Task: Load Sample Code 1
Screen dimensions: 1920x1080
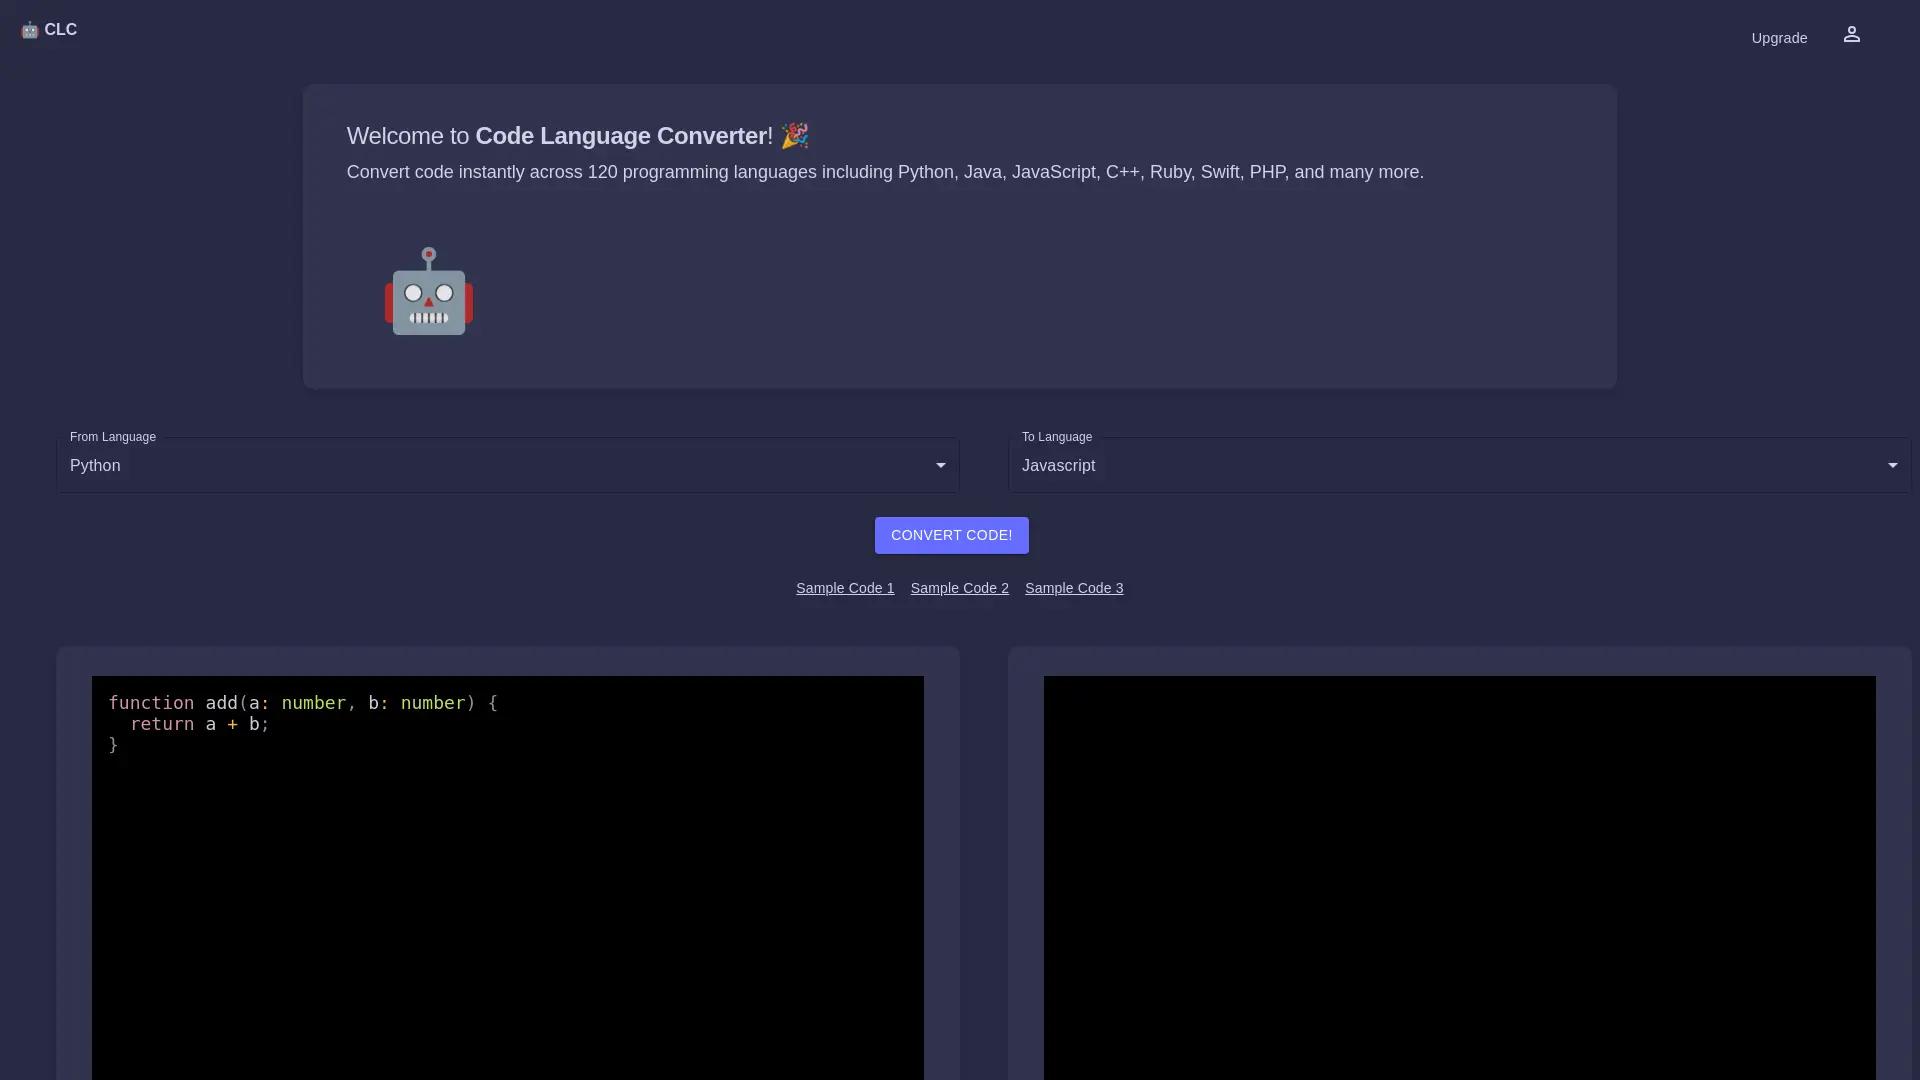Action: pyautogui.click(x=844, y=588)
